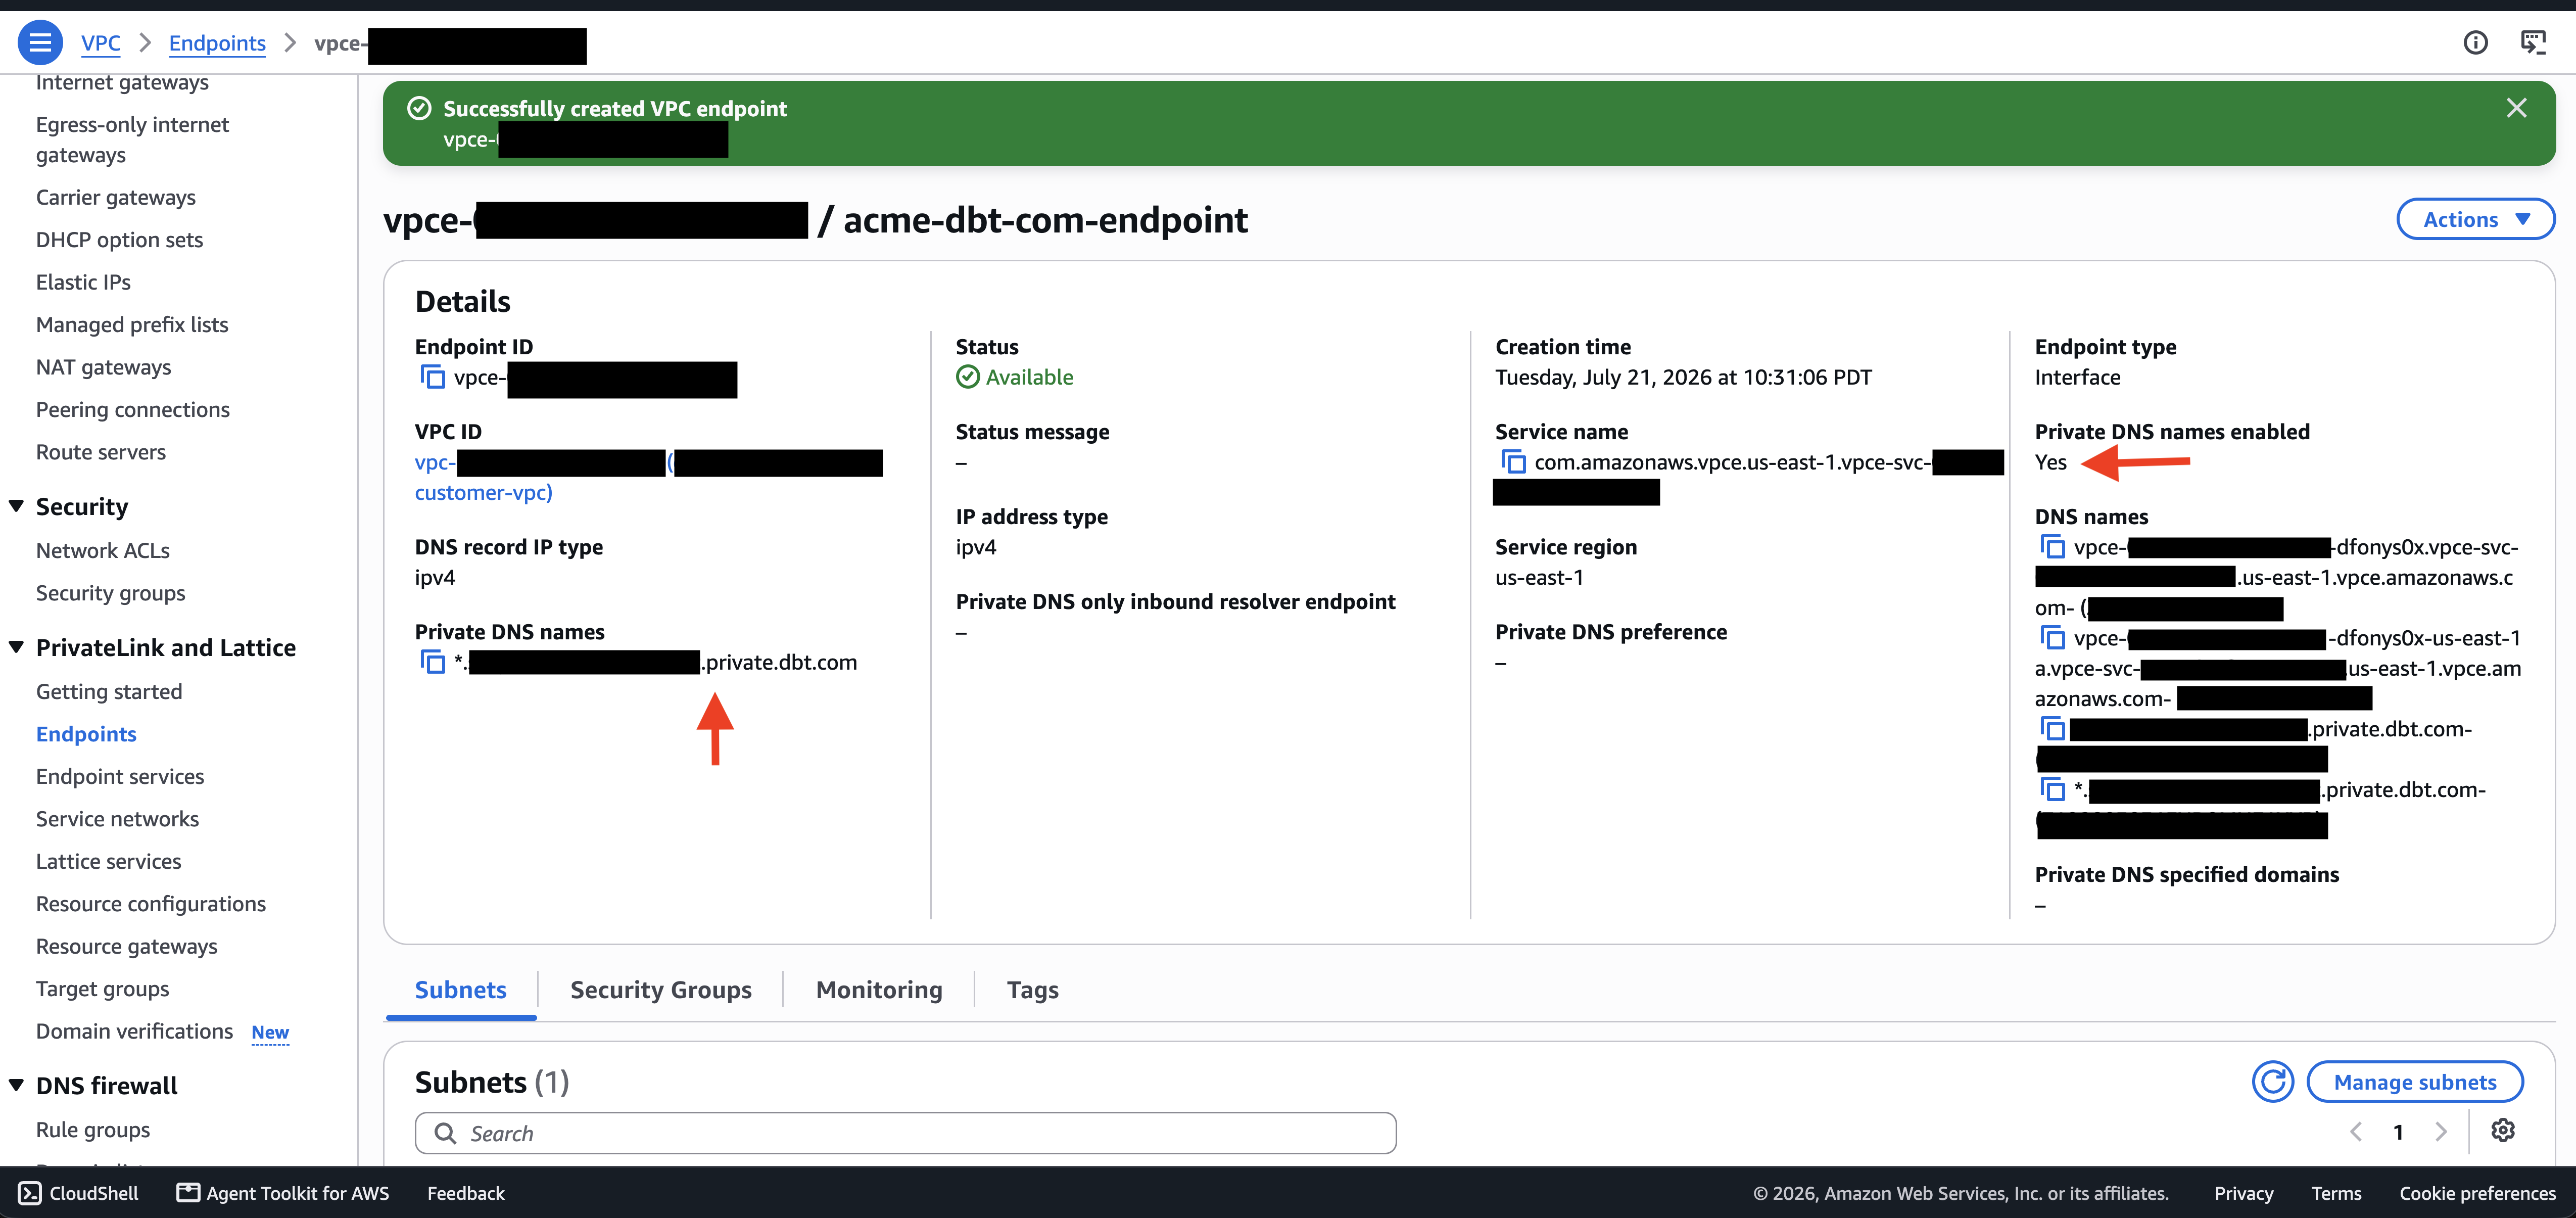Viewport: 2576px width, 1218px height.
Task: Open Rule groups under DNS firewall
Action: pos(93,1130)
